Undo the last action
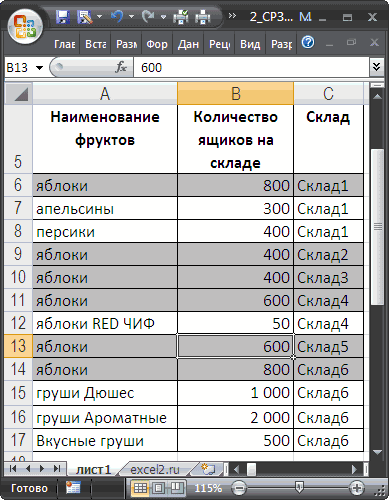This screenshot has width=389, height=500. tap(117, 16)
